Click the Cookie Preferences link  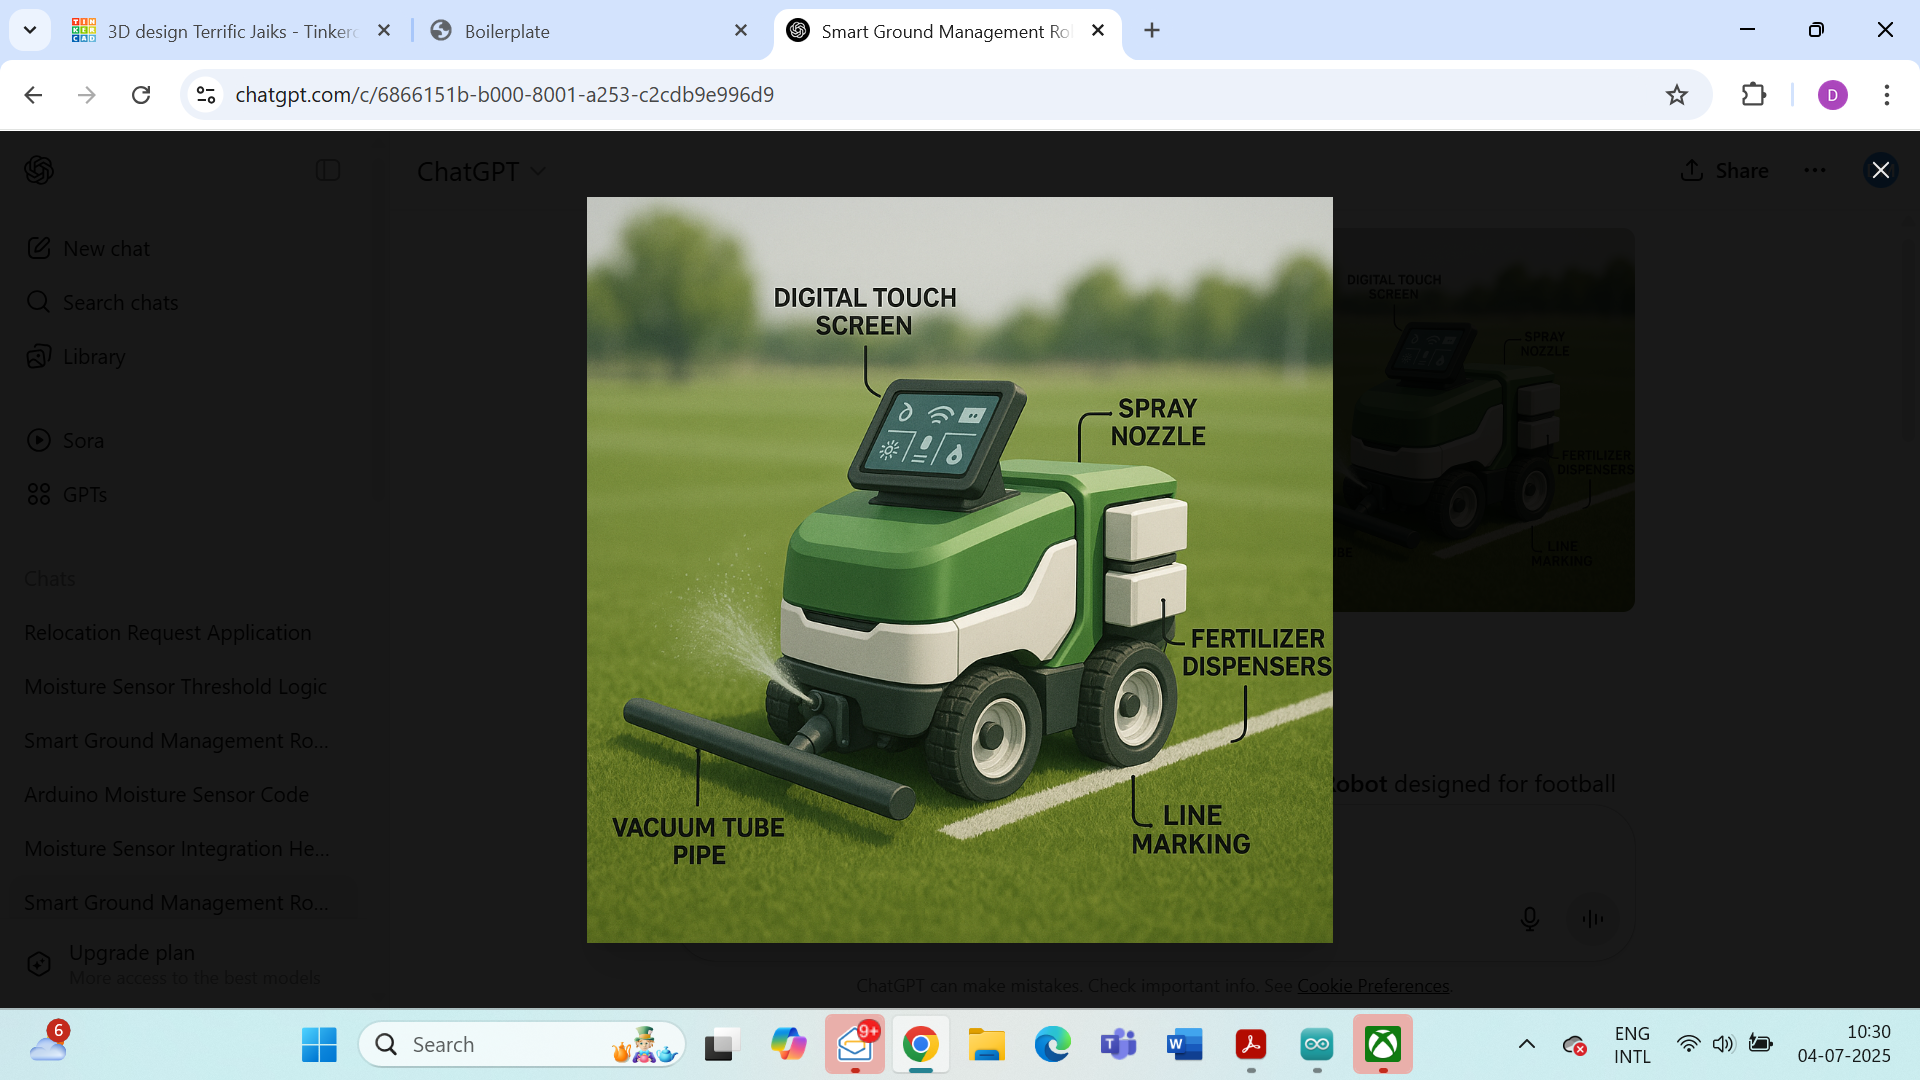(x=1373, y=985)
